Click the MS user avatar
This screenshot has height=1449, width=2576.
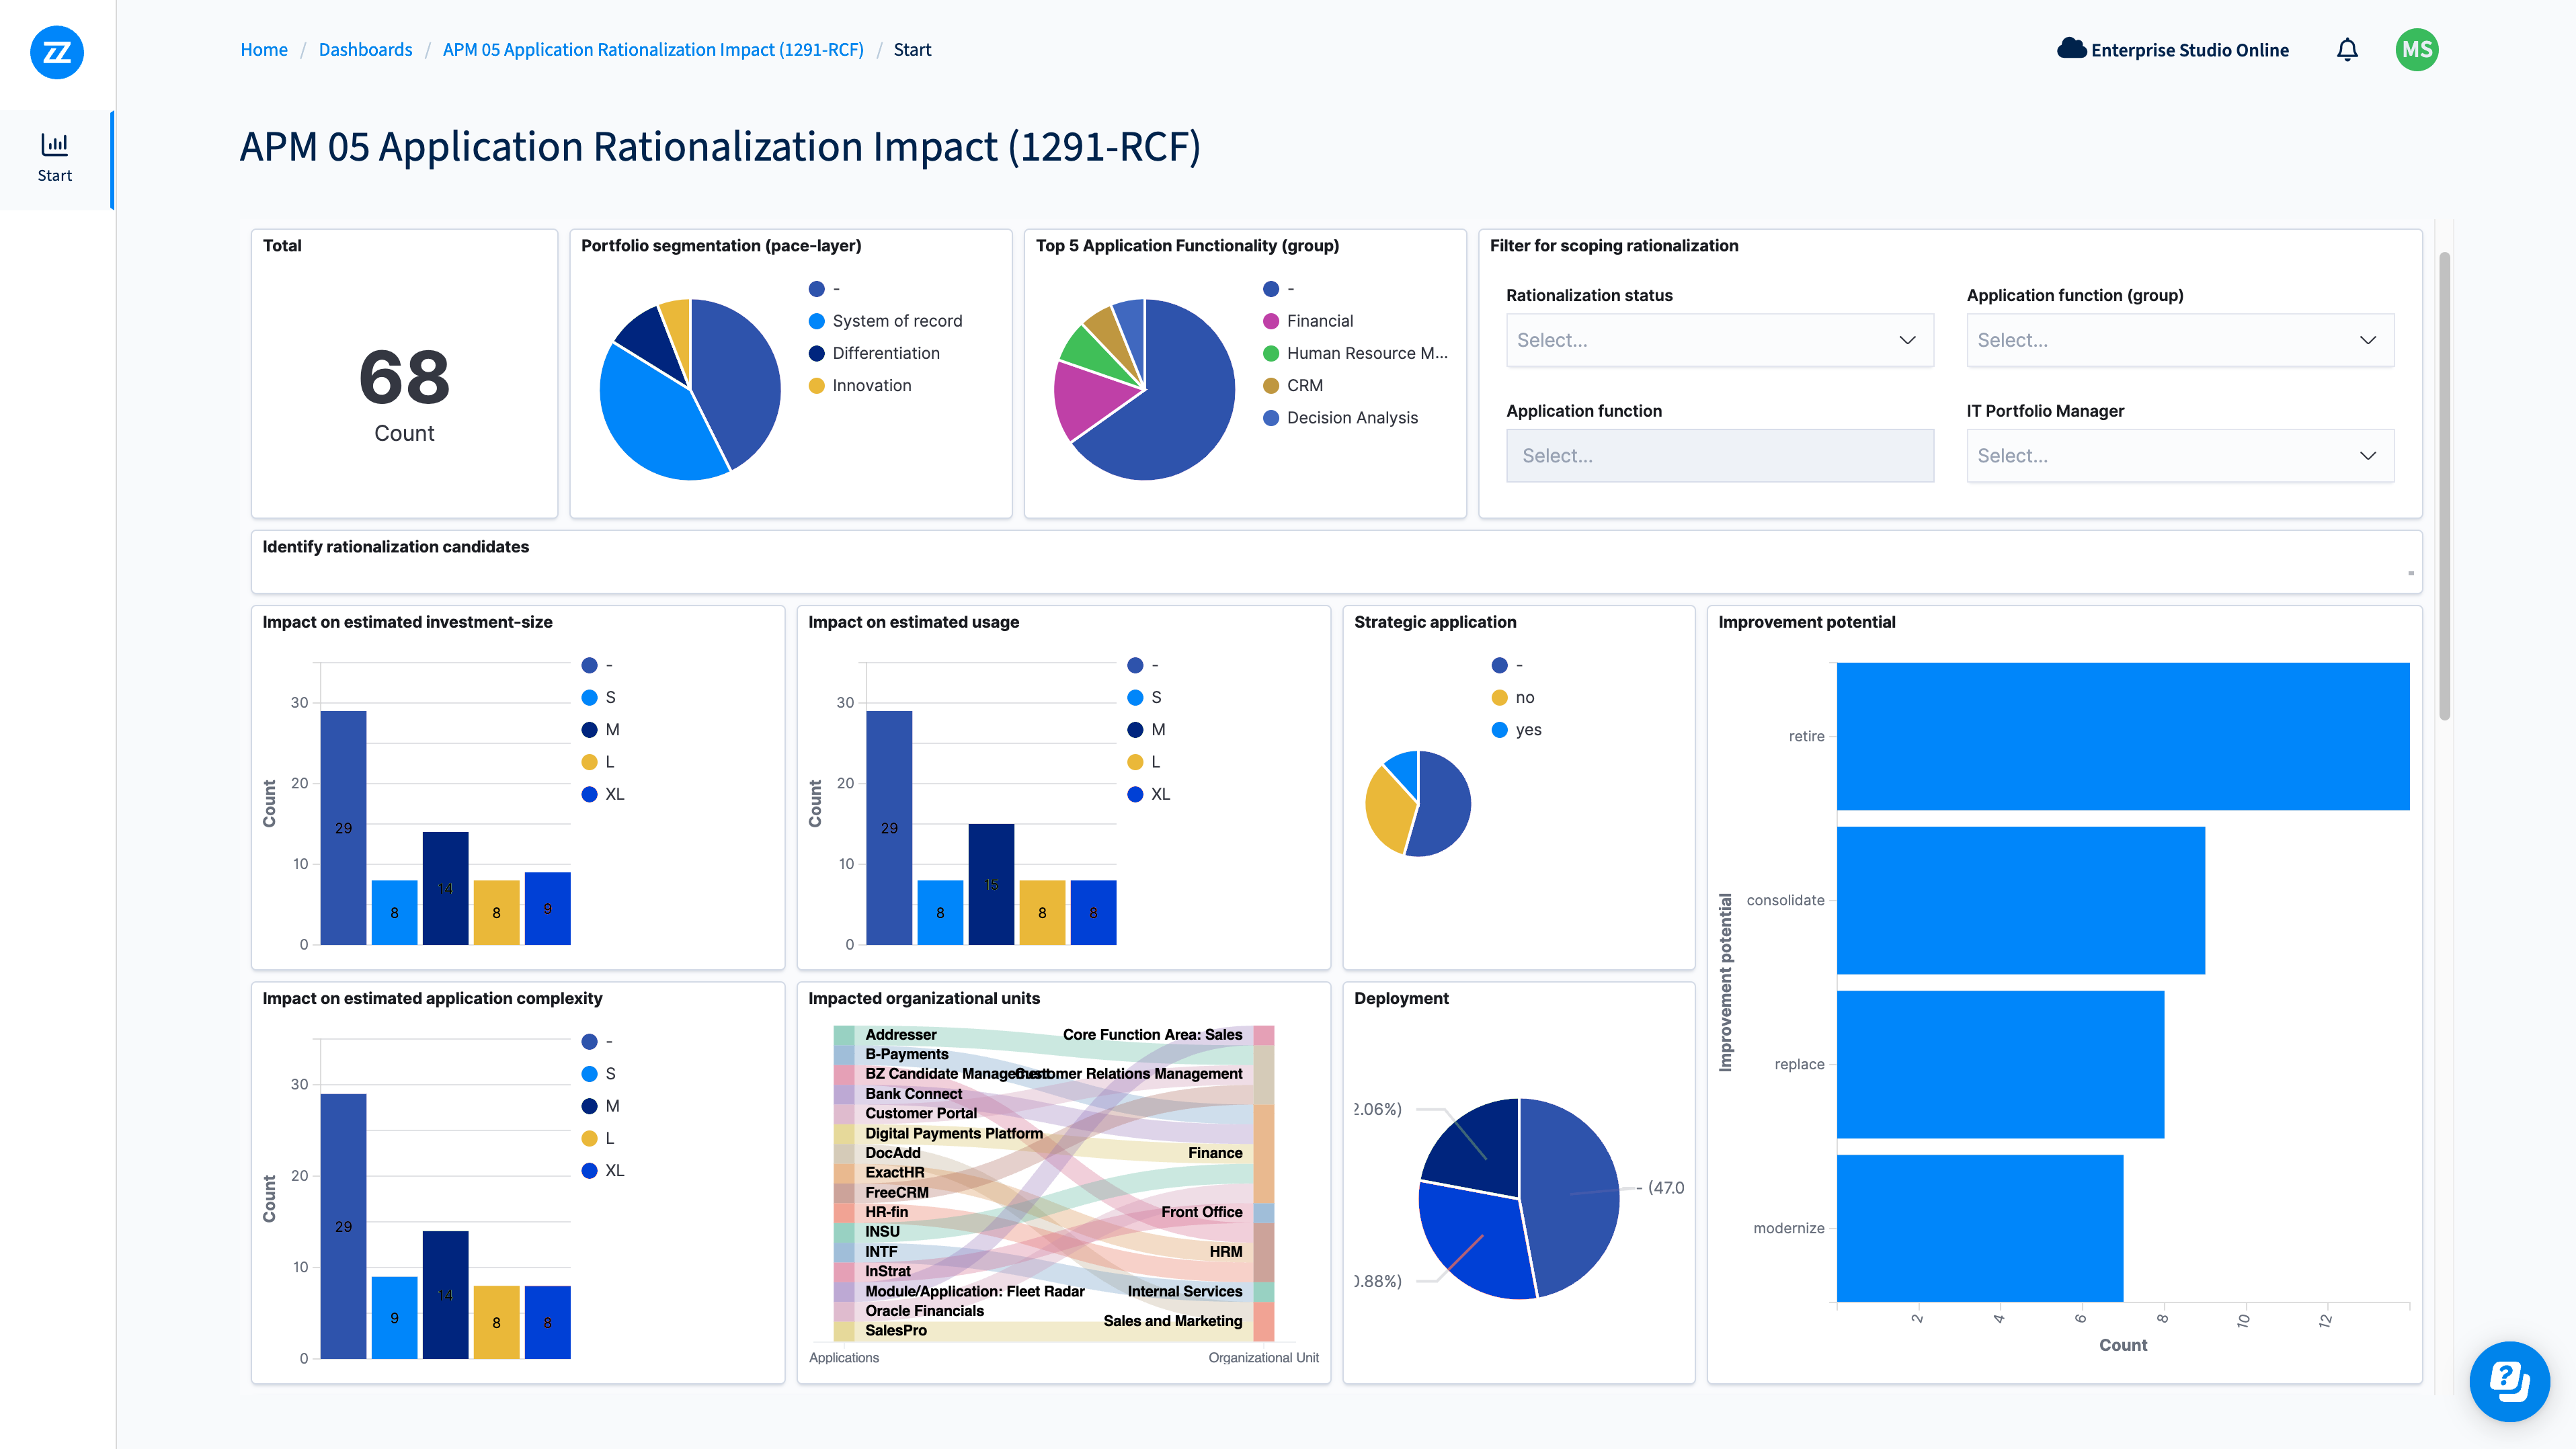[2417, 49]
